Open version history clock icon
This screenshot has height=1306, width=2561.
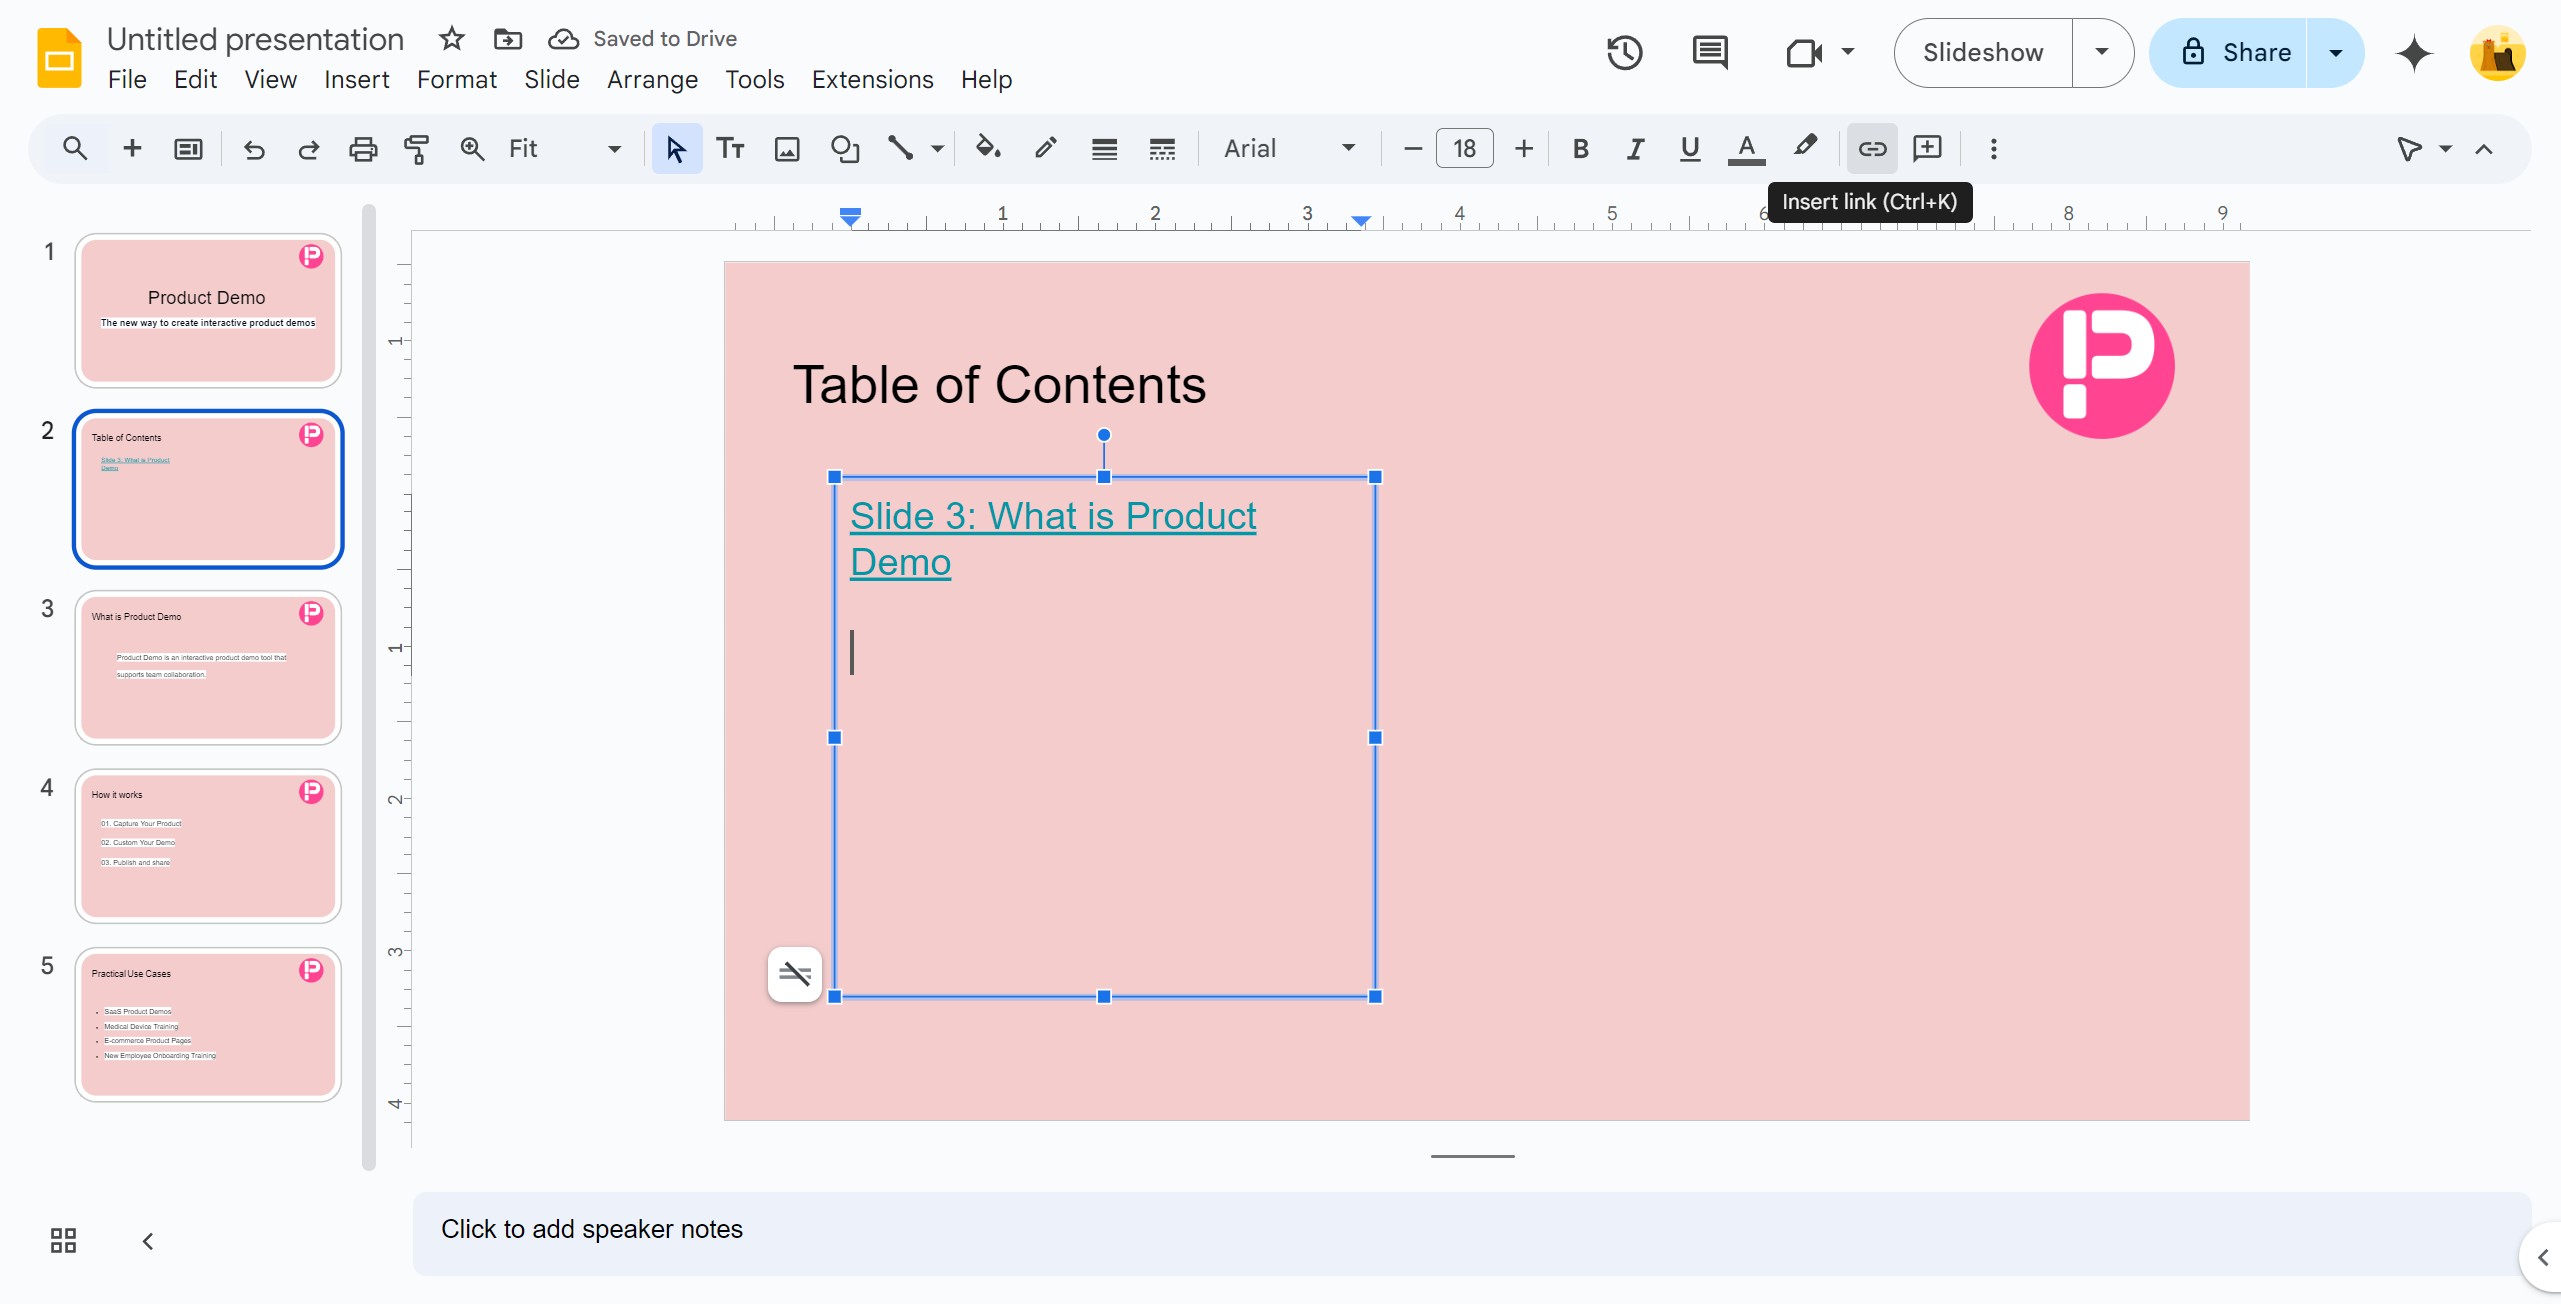tap(1625, 53)
